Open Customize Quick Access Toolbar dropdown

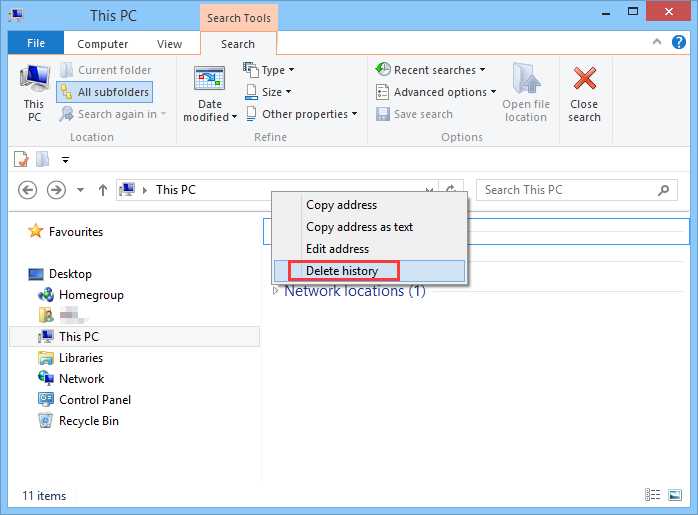65,160
